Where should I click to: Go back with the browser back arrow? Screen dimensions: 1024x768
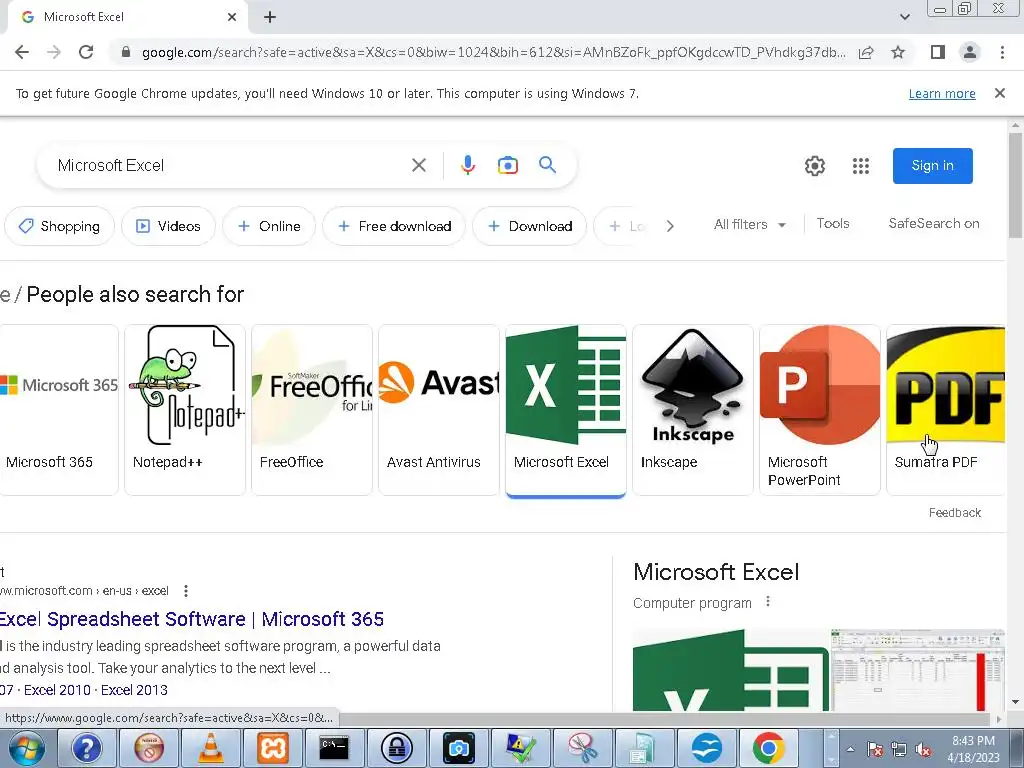click(x=22, y=52)
